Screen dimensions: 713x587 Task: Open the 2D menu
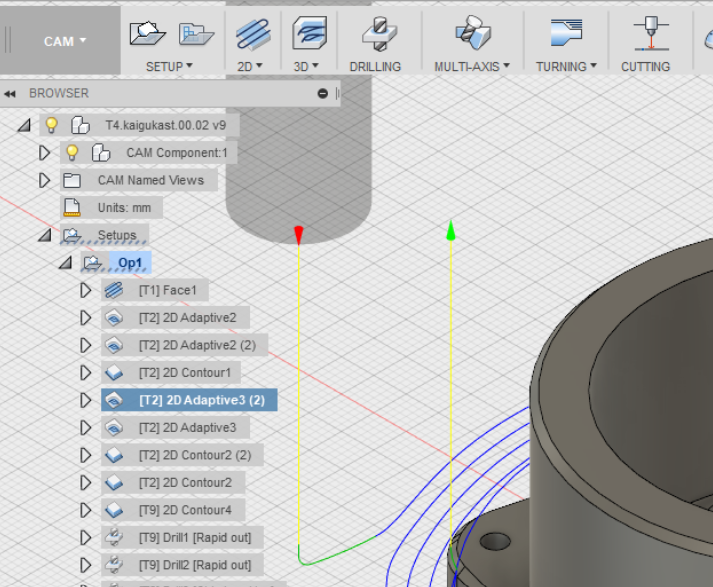[250, 67]
